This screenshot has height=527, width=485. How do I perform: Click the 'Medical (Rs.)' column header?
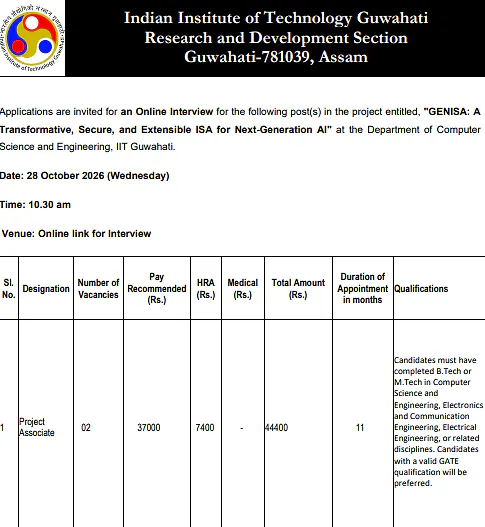click(243, 289)
